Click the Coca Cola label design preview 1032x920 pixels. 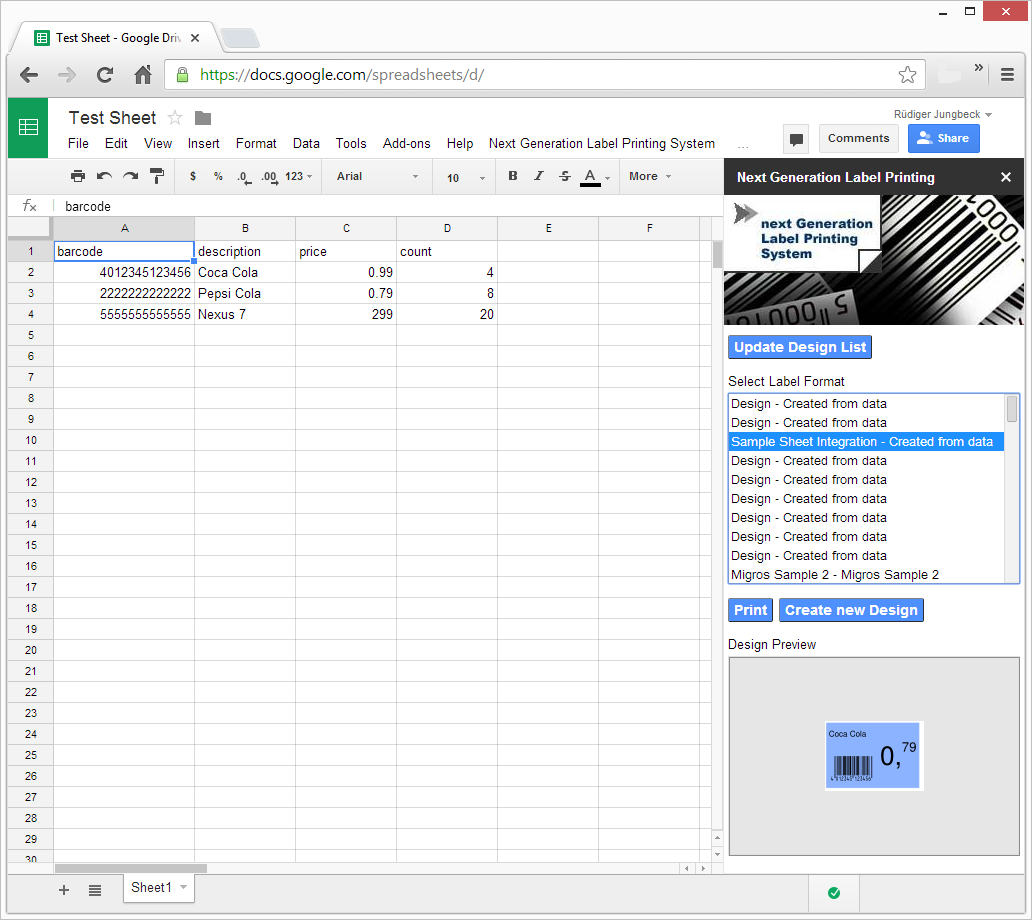[874, 756]
